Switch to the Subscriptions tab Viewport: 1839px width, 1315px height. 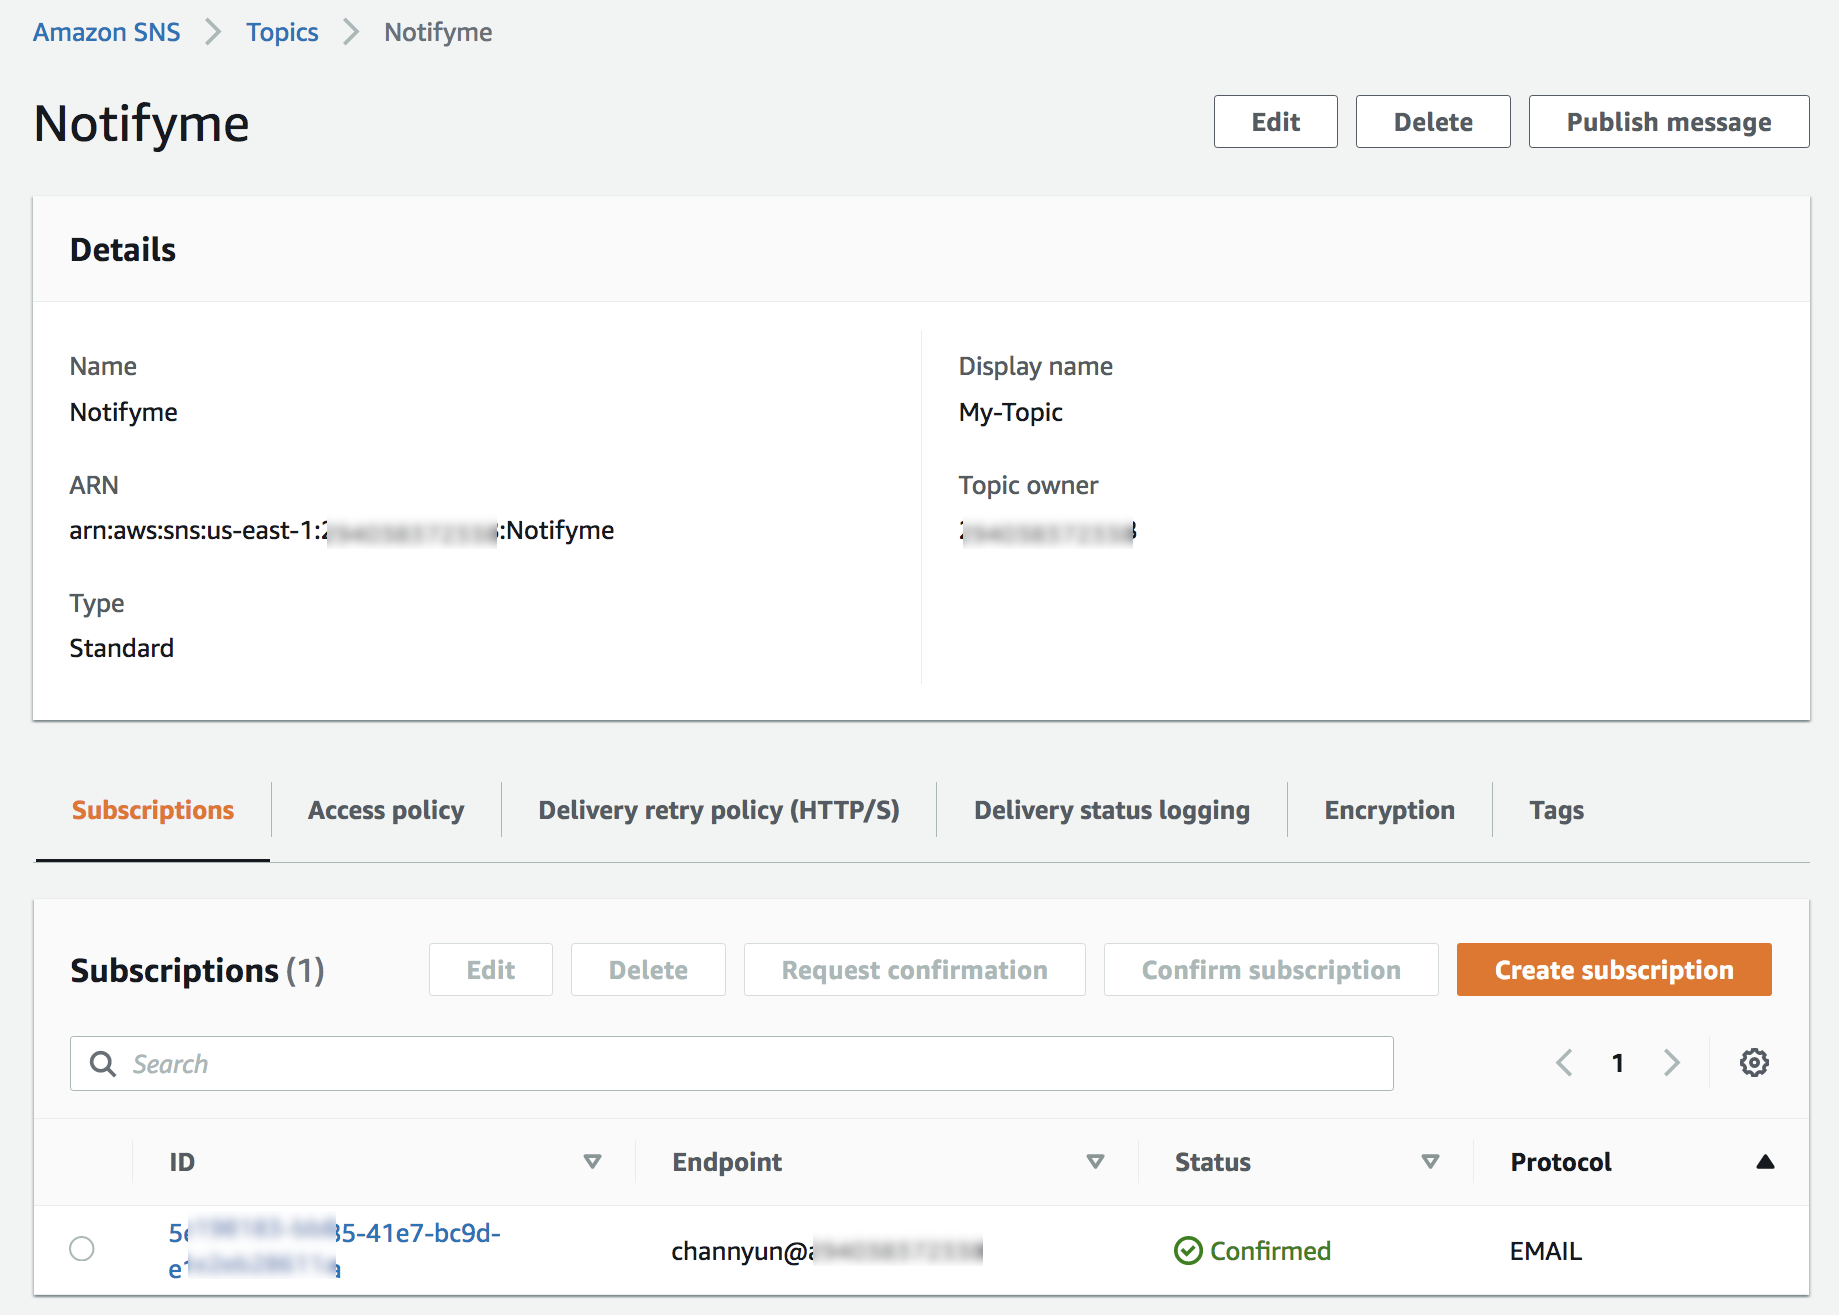(153, 810)
